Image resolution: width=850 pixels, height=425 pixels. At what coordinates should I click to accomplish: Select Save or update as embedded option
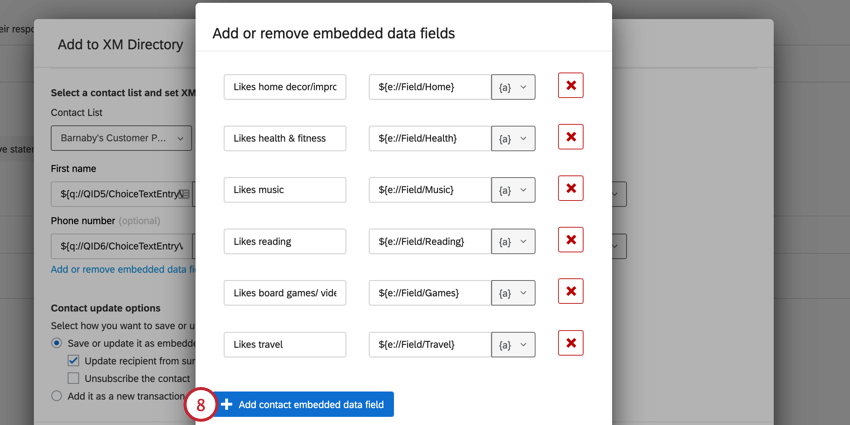pyautogui.click(x=57, y=343)
